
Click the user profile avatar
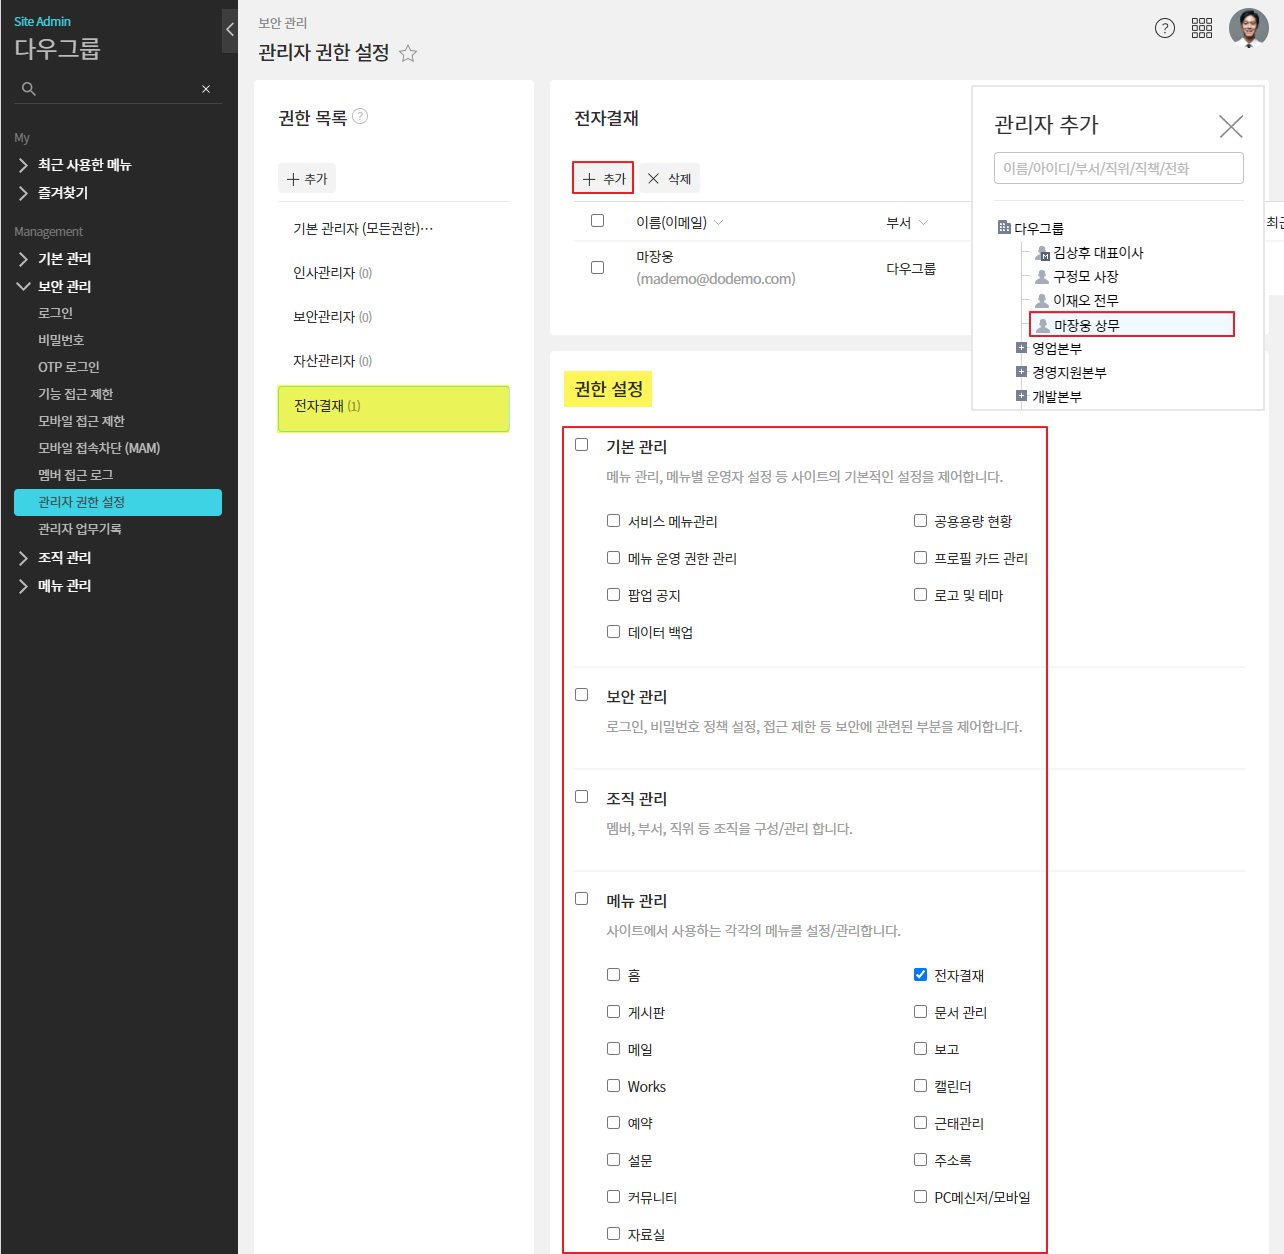pos(1248,28)
